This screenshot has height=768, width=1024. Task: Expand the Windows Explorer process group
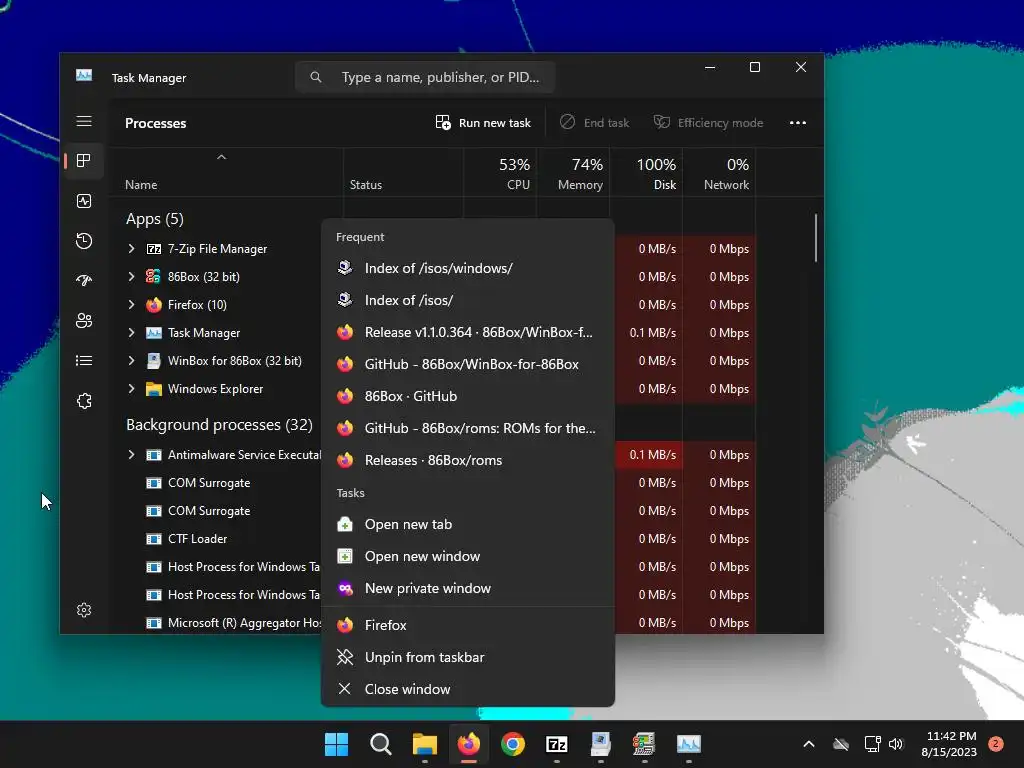(x=131, y=389)
